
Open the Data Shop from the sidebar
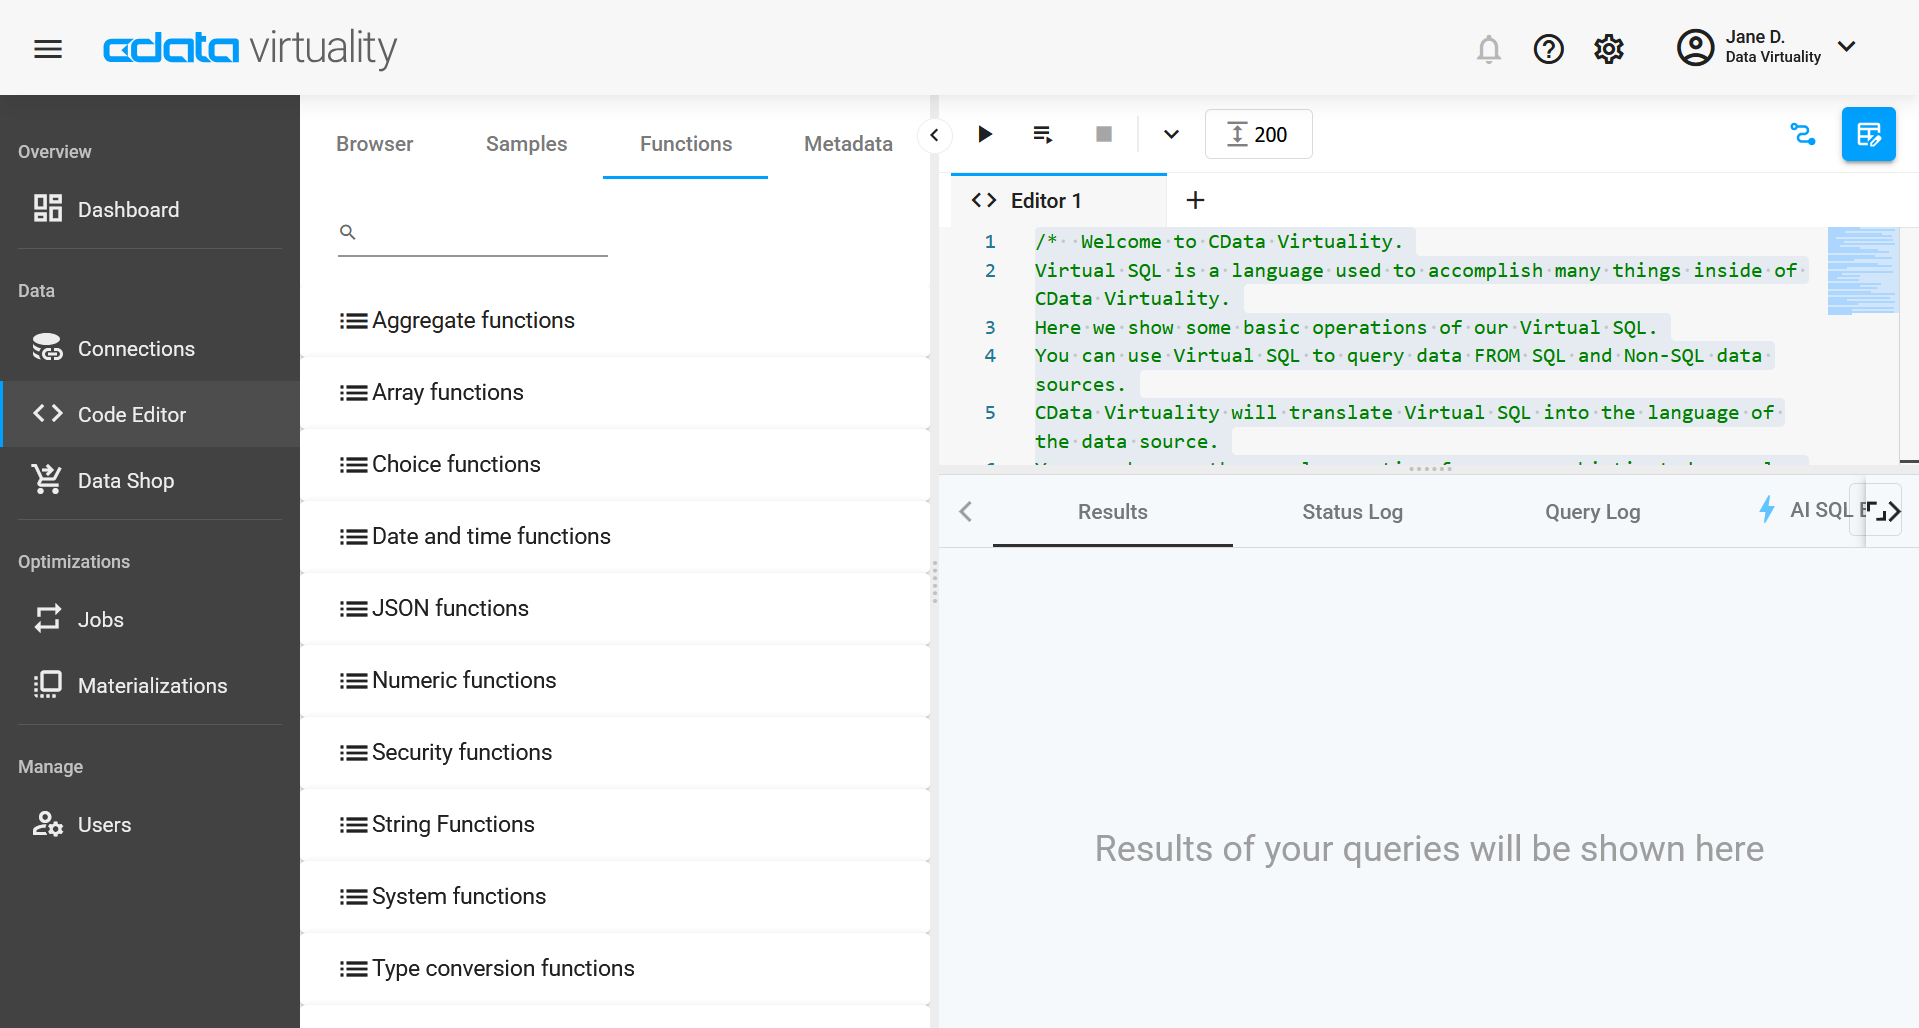pos(126,480)
